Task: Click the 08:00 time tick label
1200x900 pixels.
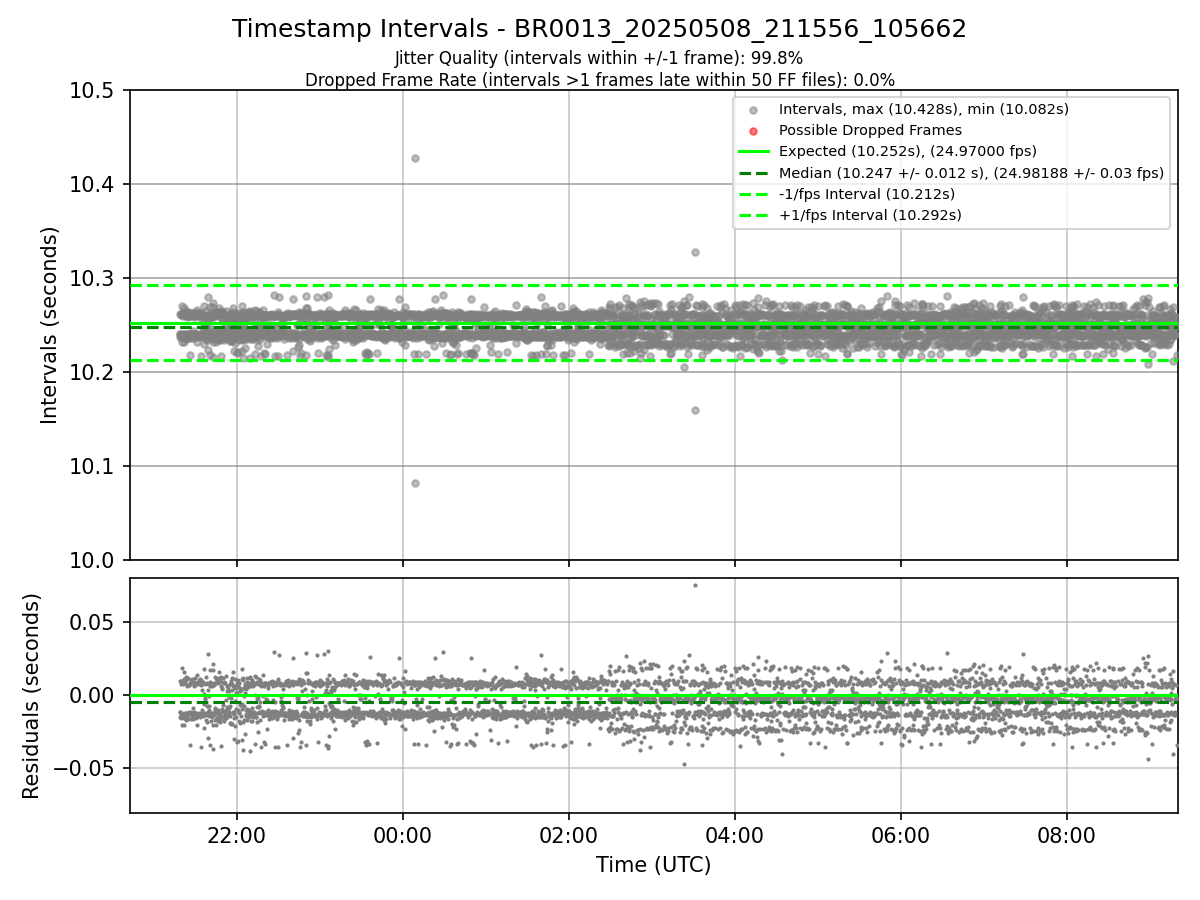Action: tap(1067, 834)
